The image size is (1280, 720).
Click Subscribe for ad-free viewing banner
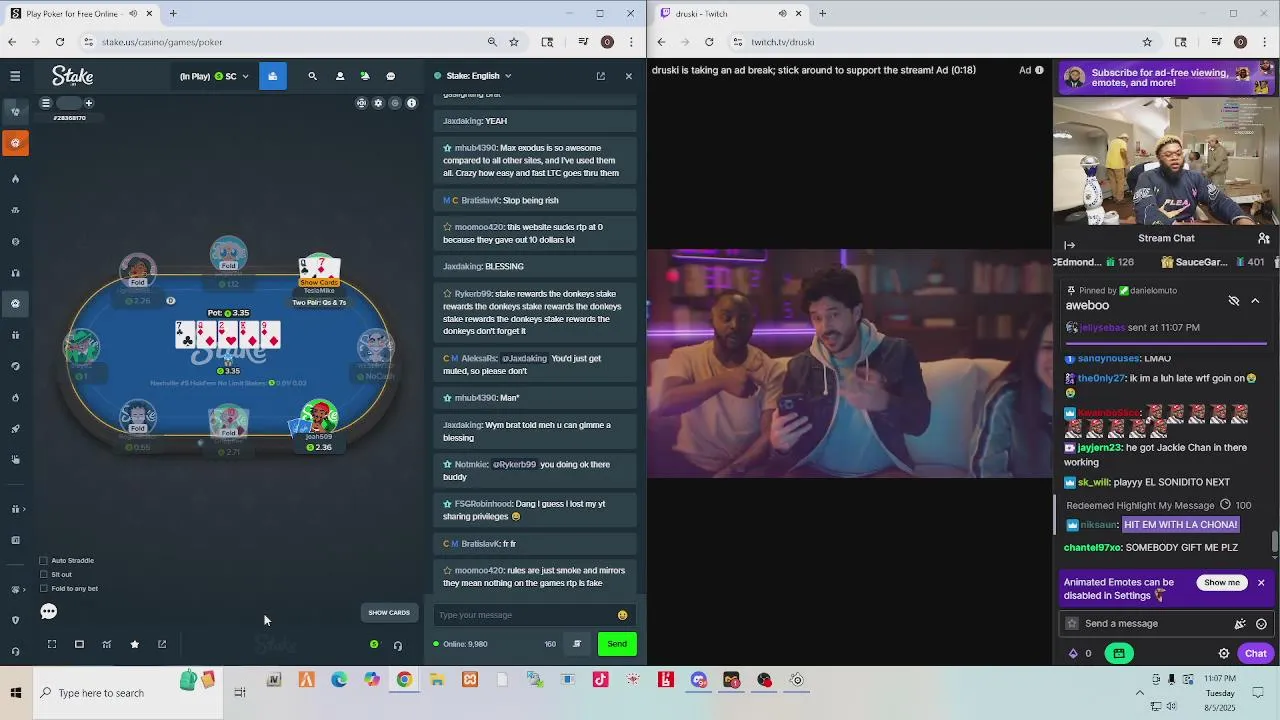pos(1166,77)
